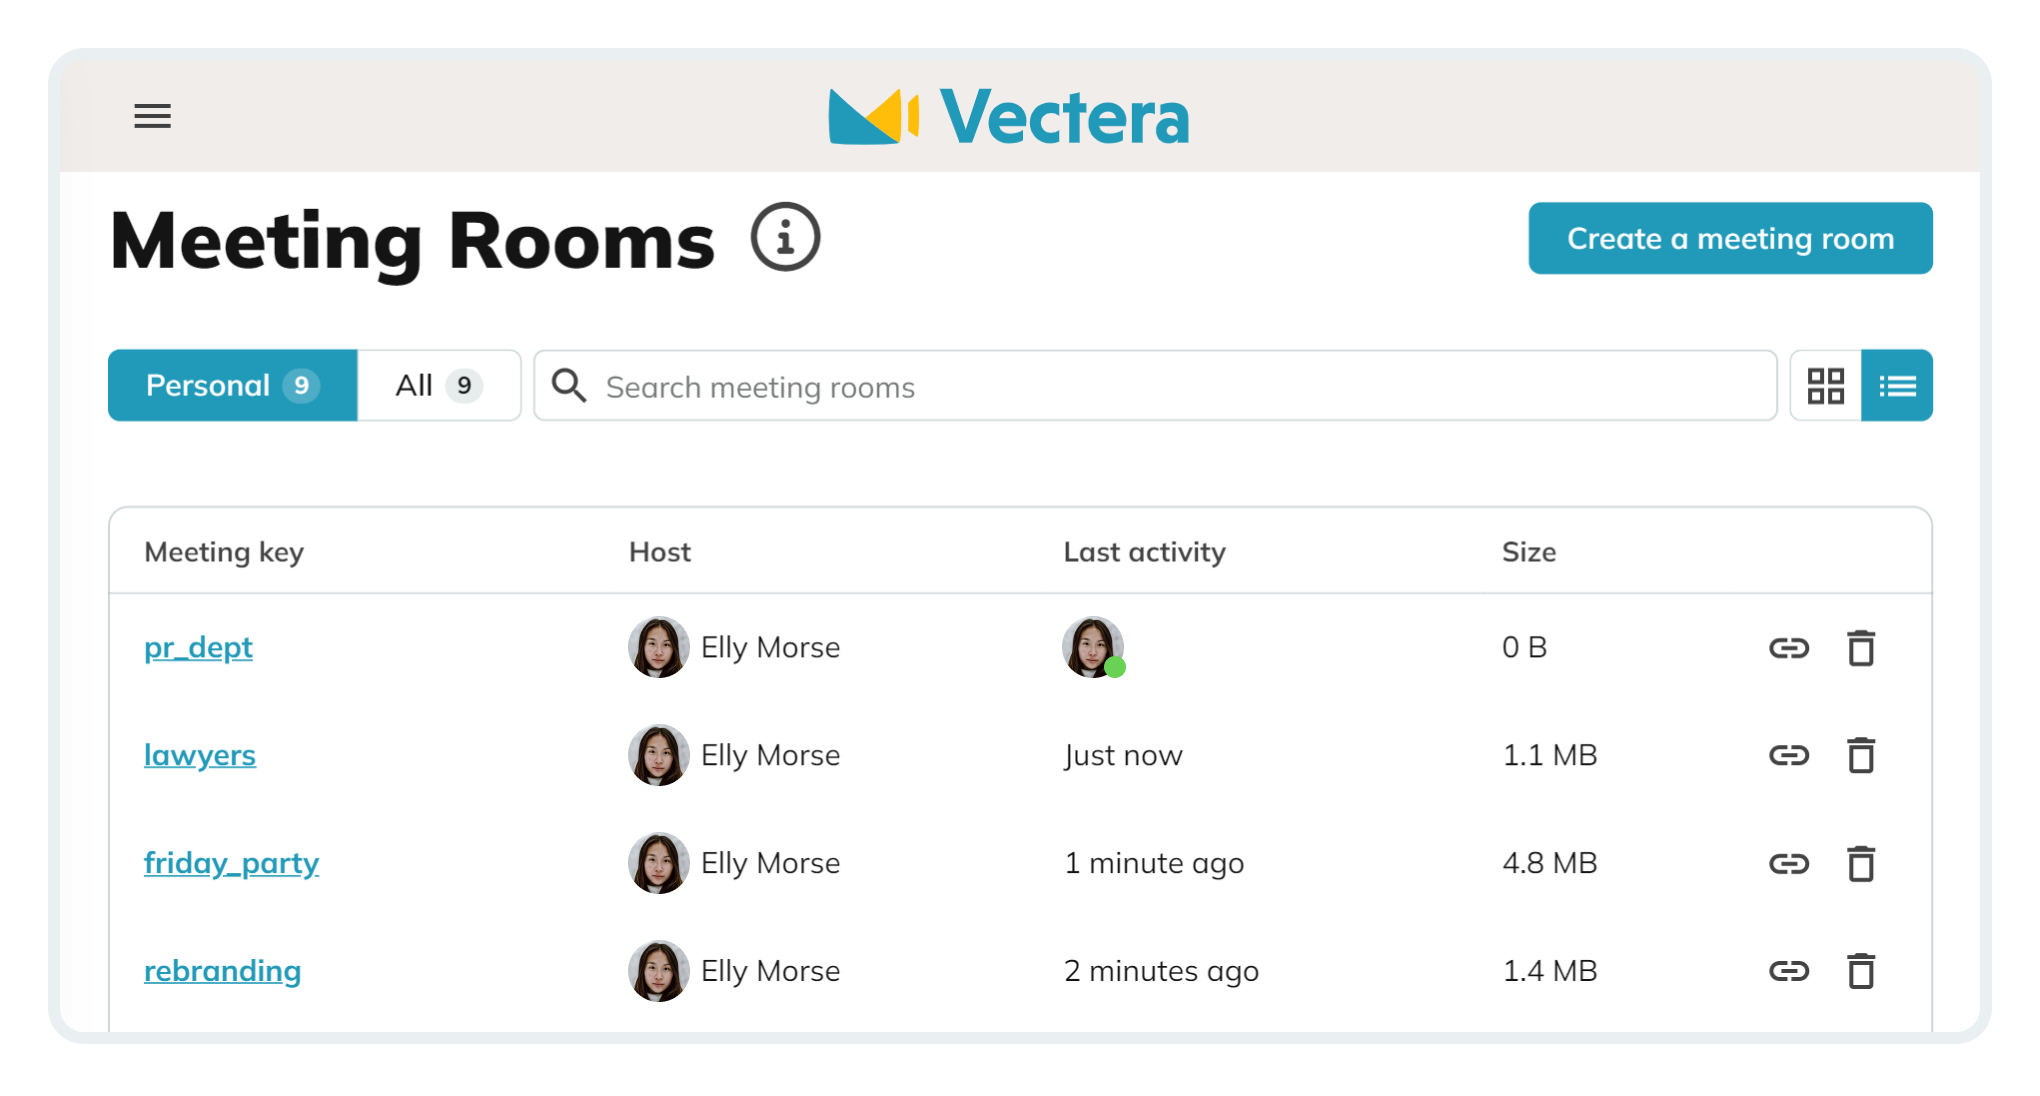The width and height of the screenshot is (2040, 1096).
Task: Switch to grid view layout
Action: click(1825, 386)
